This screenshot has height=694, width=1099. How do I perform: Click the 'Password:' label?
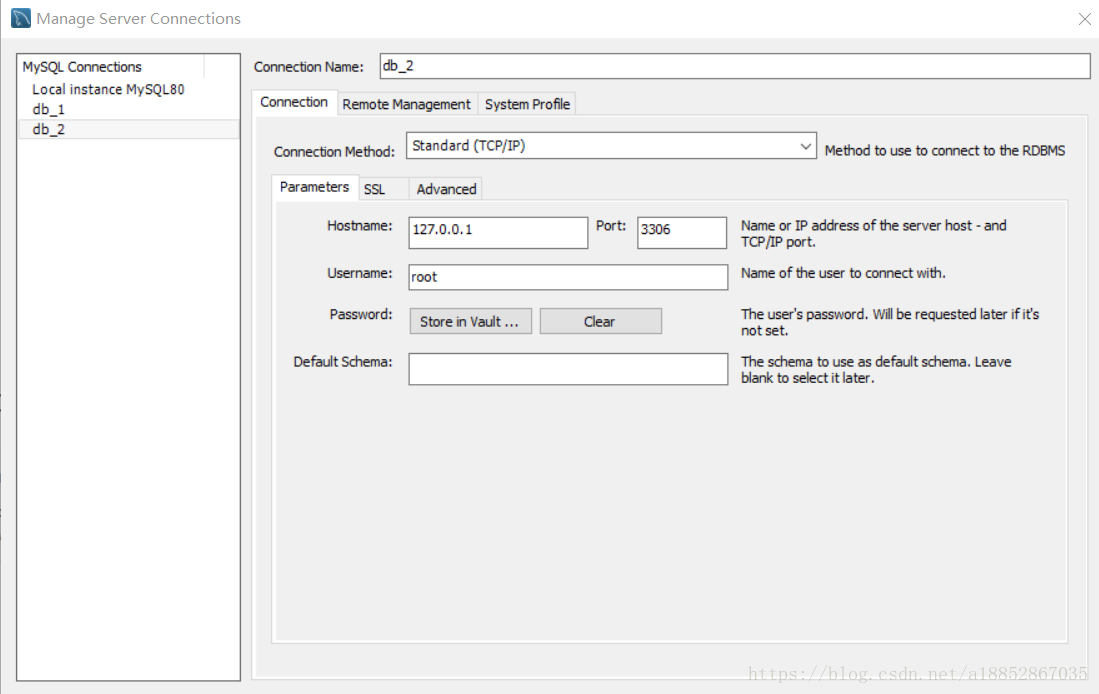point(361,315)
